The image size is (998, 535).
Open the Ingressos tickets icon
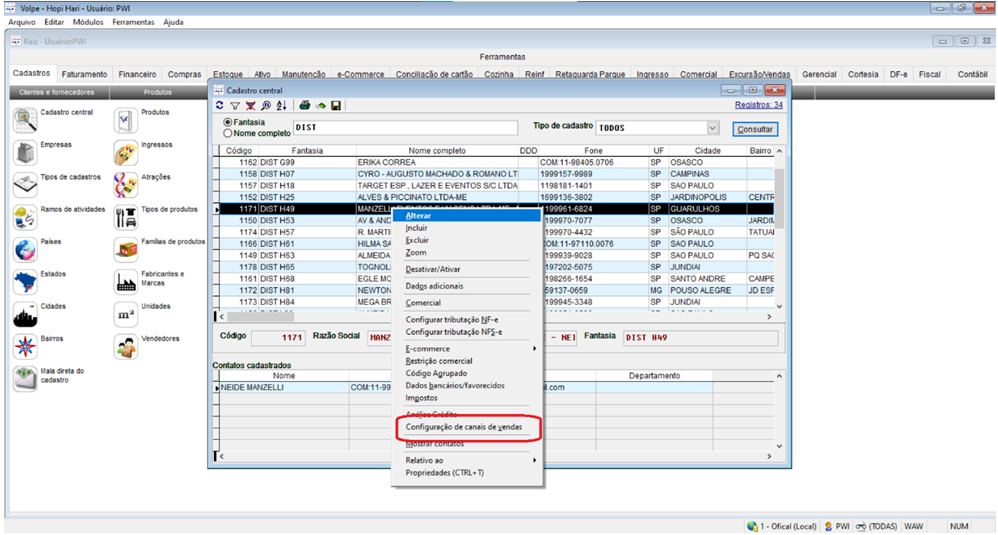click(126, 152)
